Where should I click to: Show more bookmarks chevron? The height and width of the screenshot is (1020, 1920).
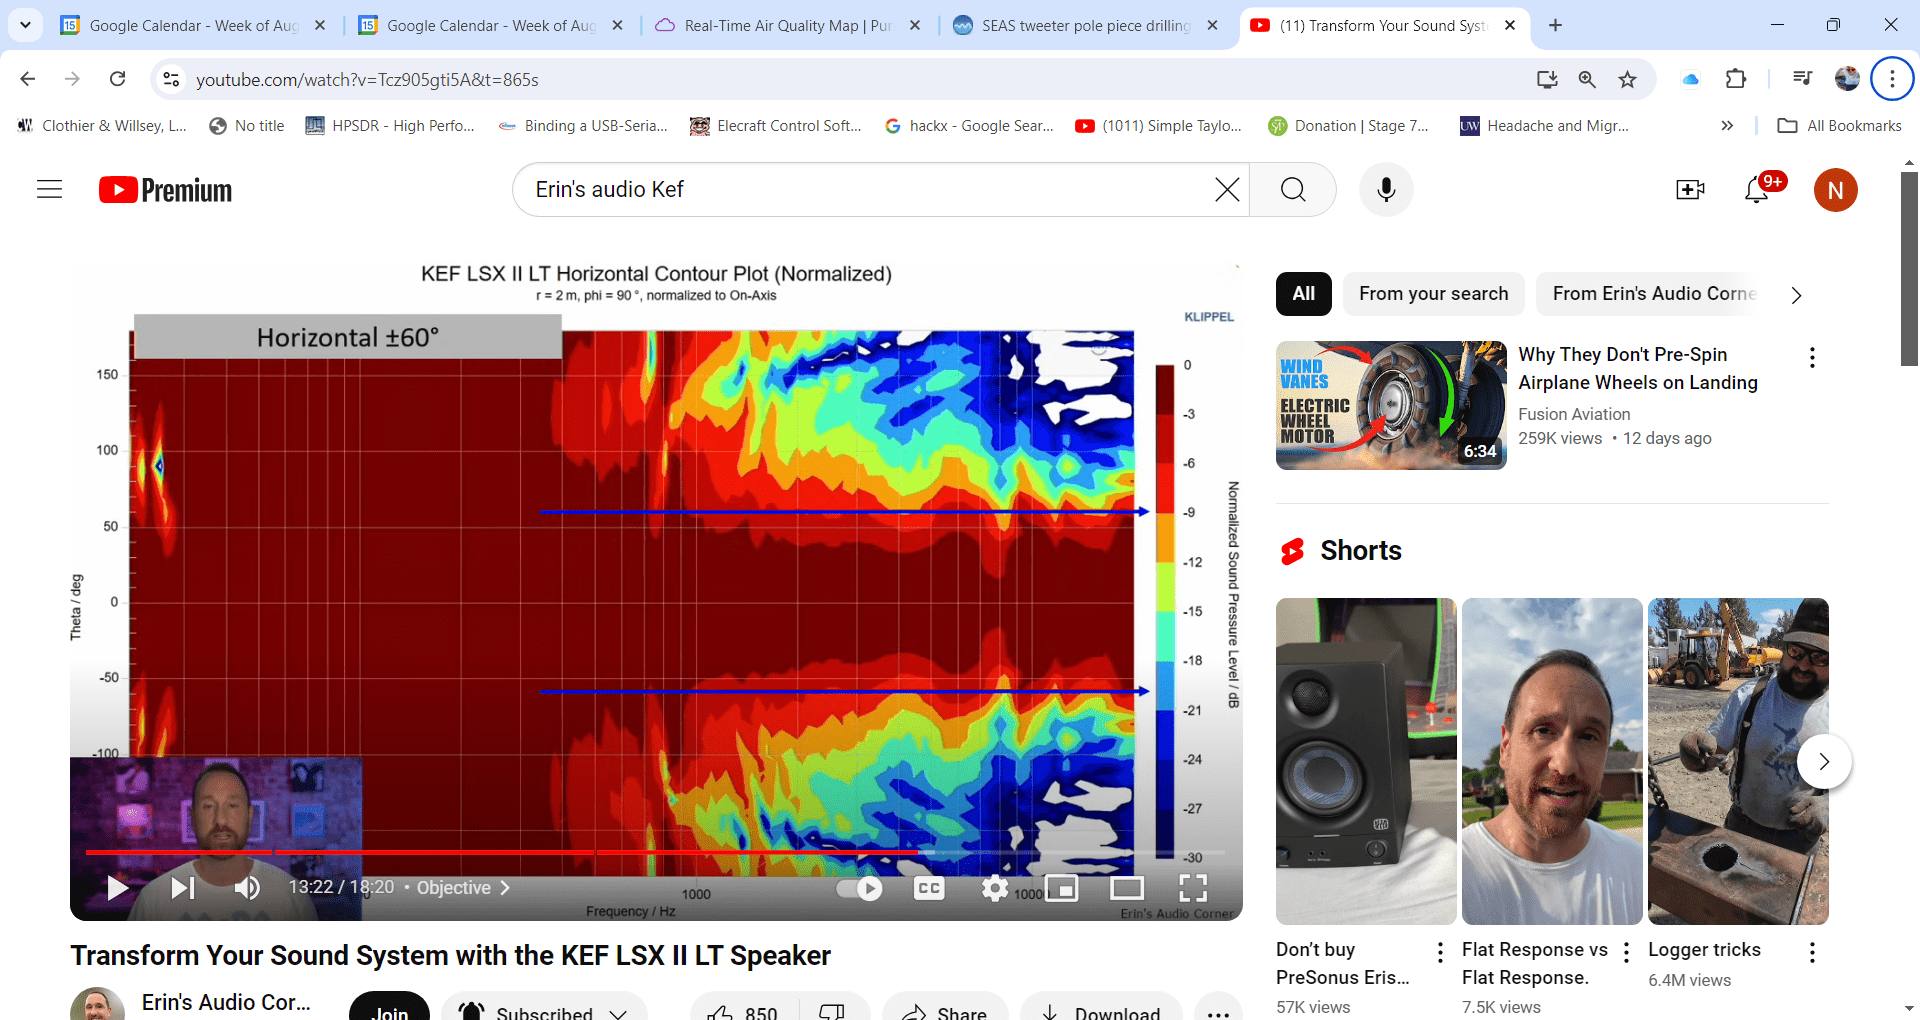1727,125
